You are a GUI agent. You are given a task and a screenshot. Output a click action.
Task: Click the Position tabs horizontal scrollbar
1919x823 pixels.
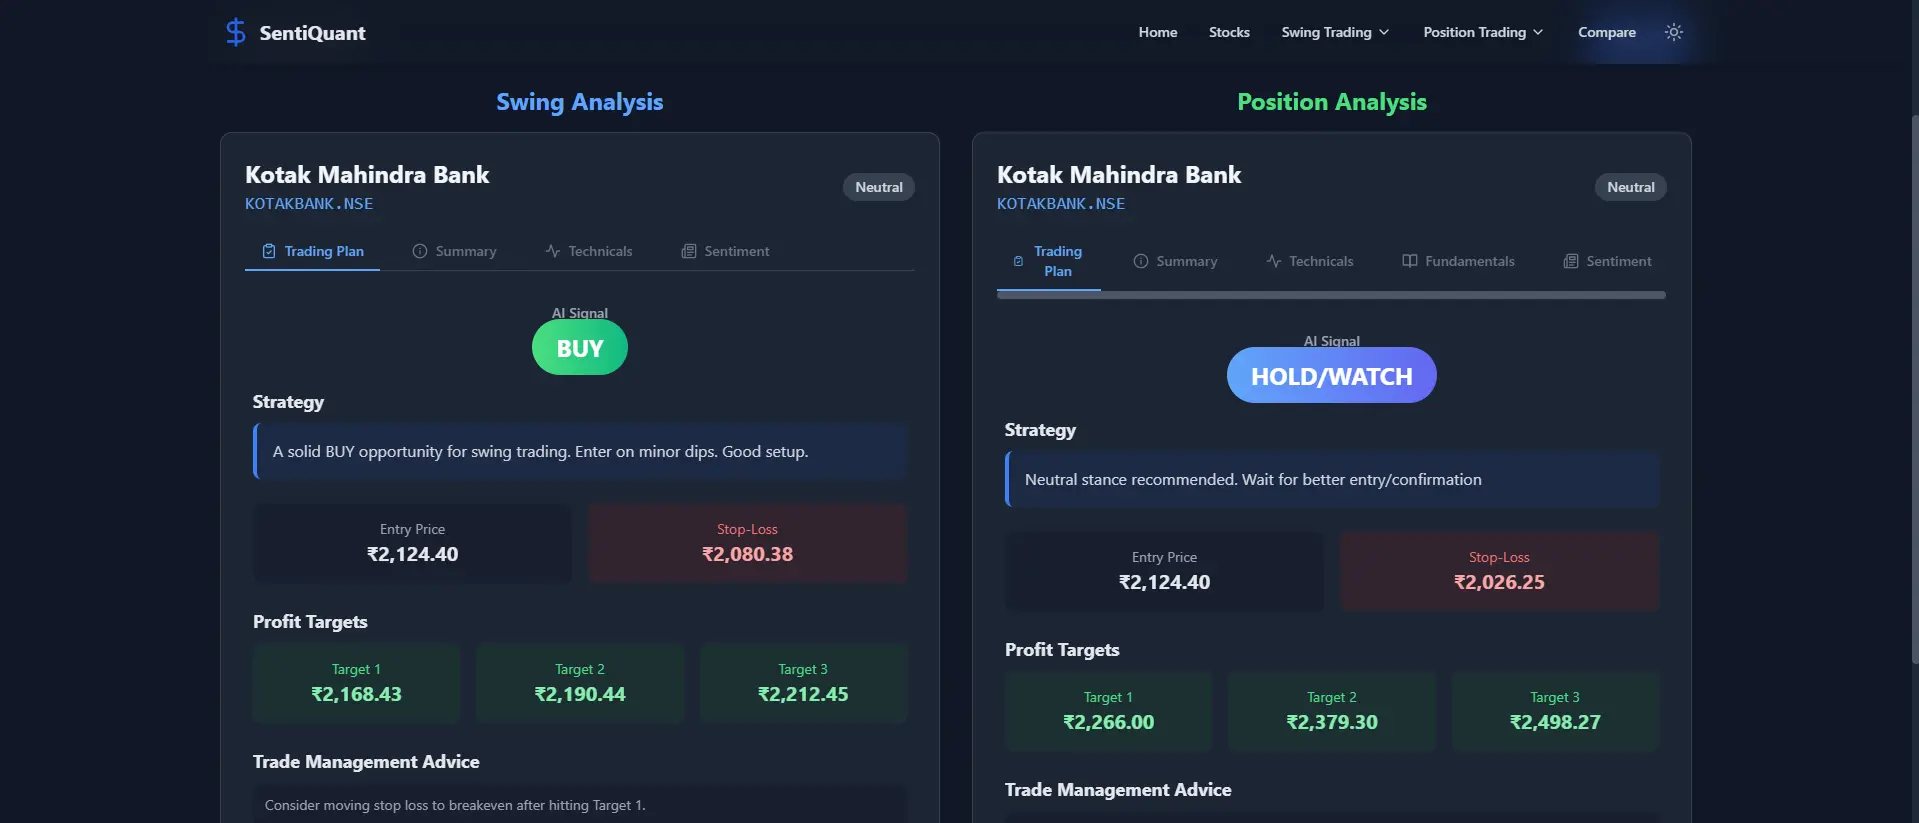coord(1331,295)
